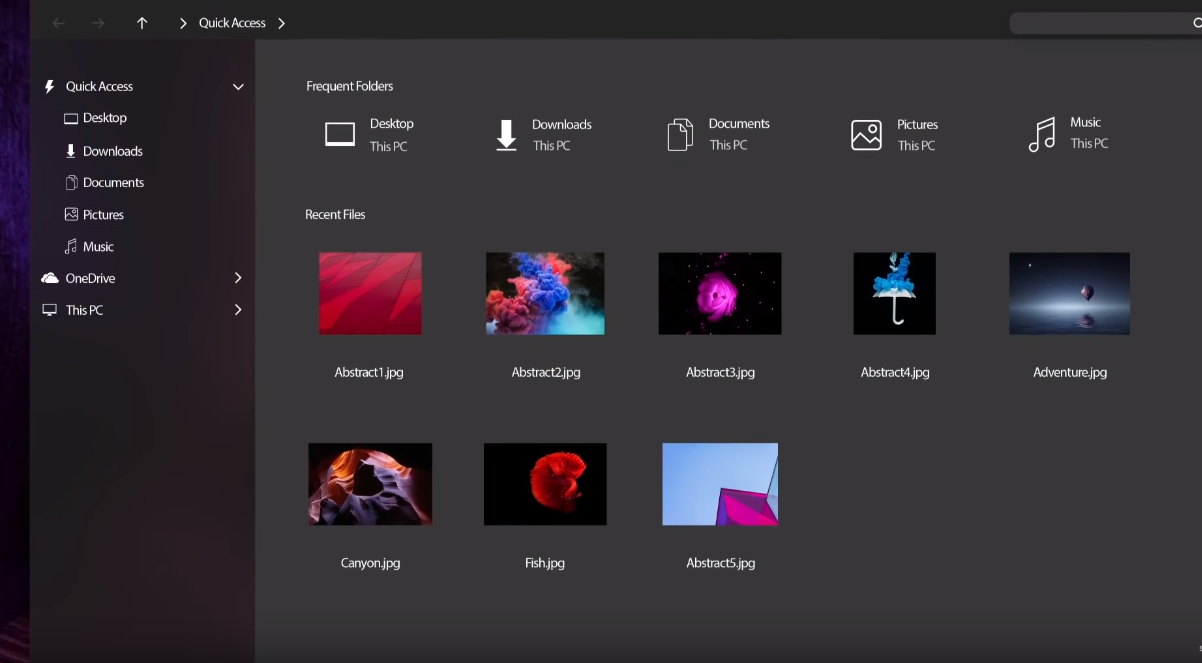Focus the search box
Viewport: 1202px width, 663px height.
pyautogui.click(x=1105, y=23)
